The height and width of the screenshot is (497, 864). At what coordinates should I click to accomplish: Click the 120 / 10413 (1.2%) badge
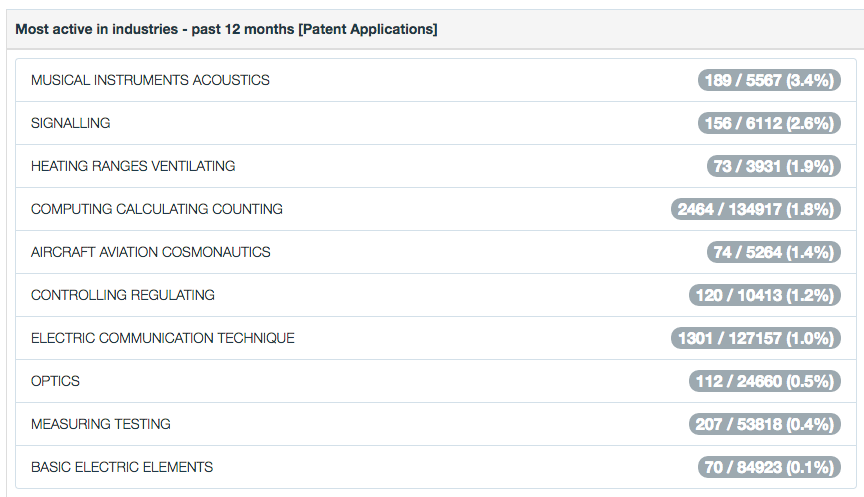point(763,295)
